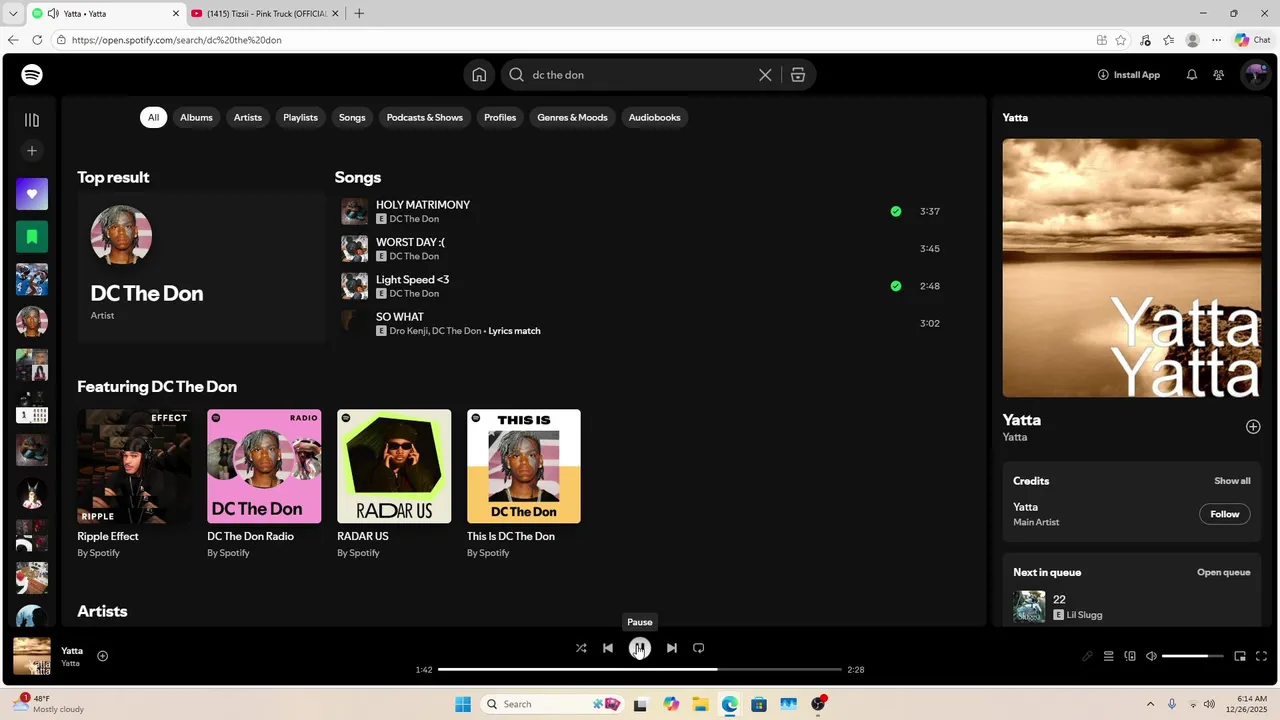Viewport: 1280px width, 720px height.
Task: Open Dro Kenji artist link
Action: click(x=408, y=331)
